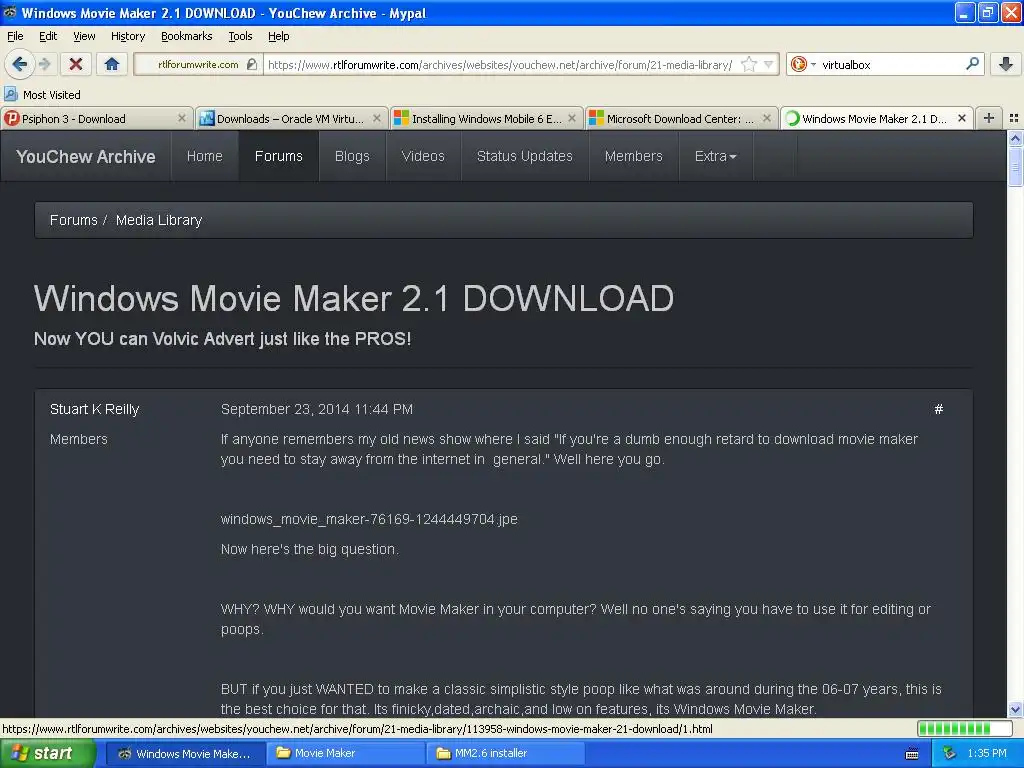
Task: Switch to MM2.6 installer taskbar window
Action: 505,753
